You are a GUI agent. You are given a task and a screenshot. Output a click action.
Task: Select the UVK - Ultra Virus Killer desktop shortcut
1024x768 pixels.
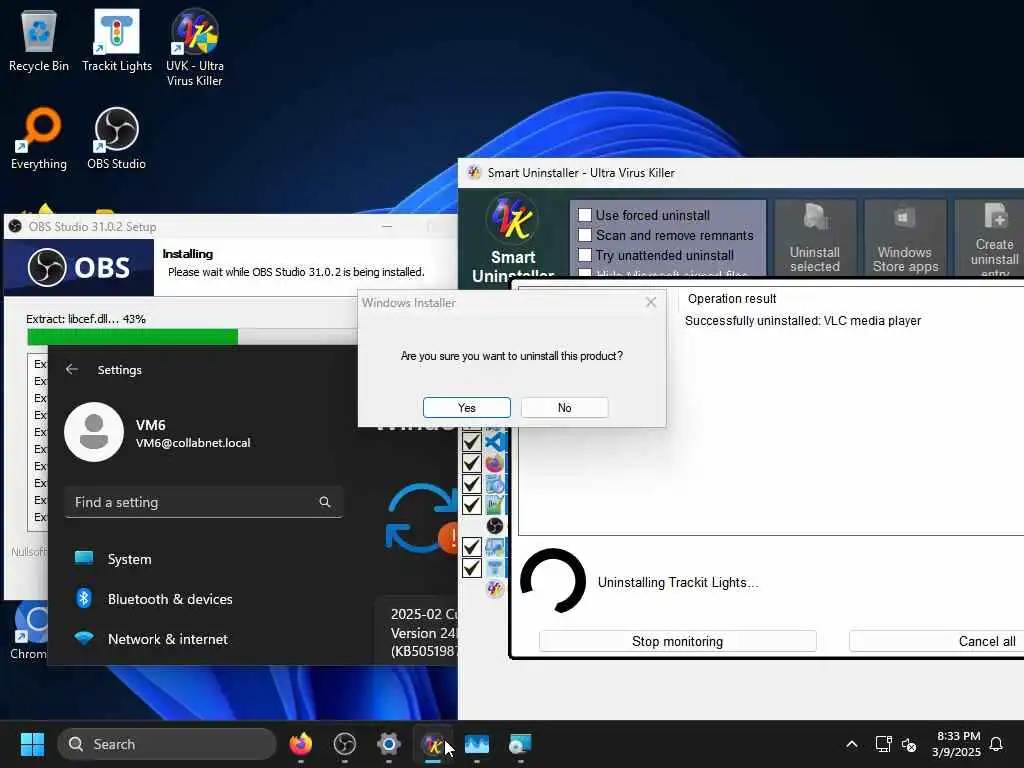click(x=195, y=47)
